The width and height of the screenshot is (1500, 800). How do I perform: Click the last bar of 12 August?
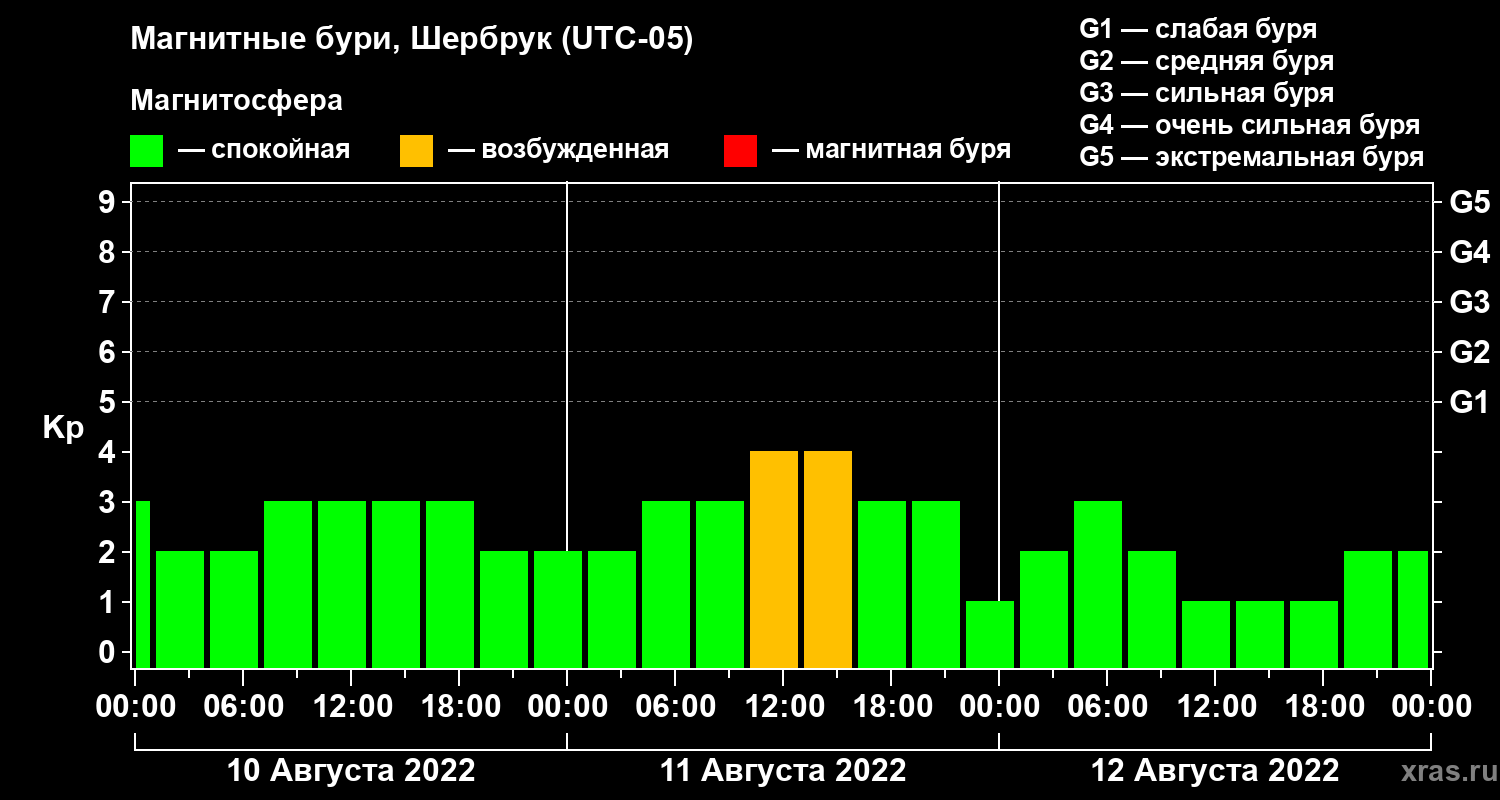[1413, 610]
